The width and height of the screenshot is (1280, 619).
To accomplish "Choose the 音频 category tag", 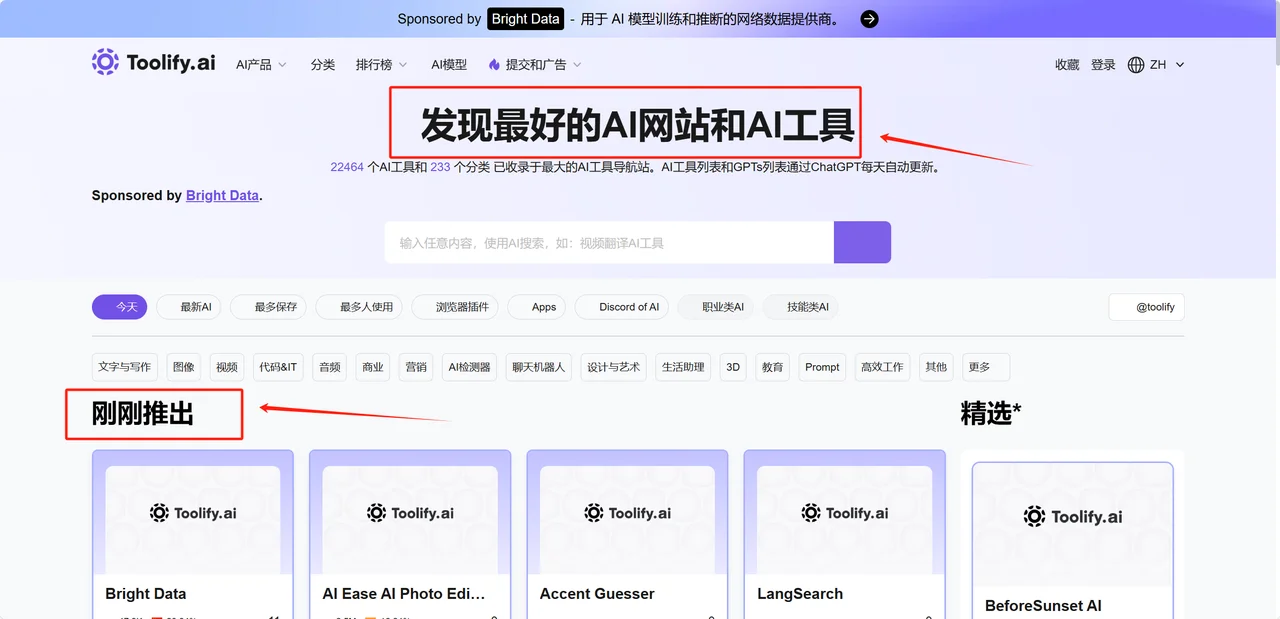I will point(330,367).
